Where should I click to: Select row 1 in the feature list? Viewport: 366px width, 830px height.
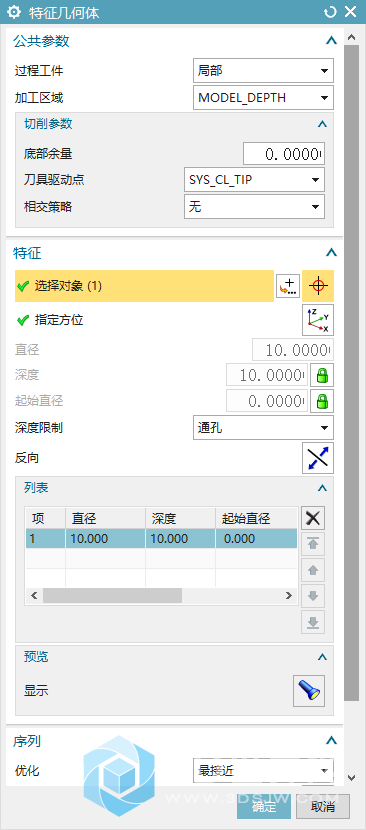pyautogui.click(x=161, y=539)
